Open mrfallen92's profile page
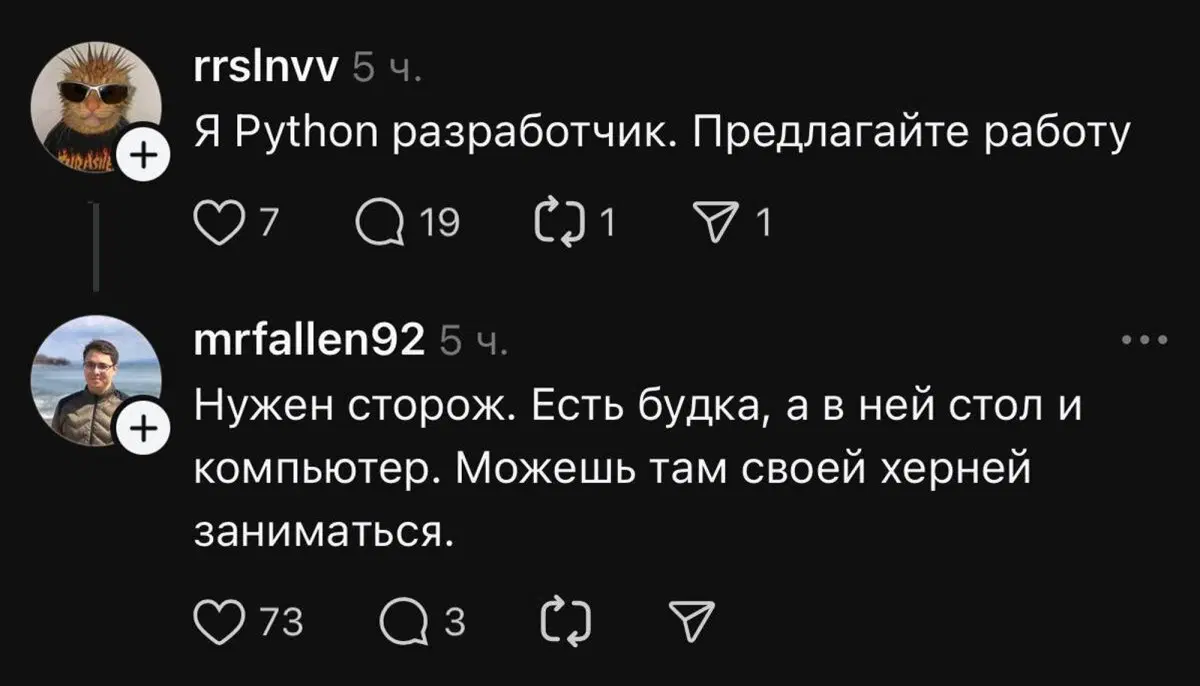 [x=308, y=341]
